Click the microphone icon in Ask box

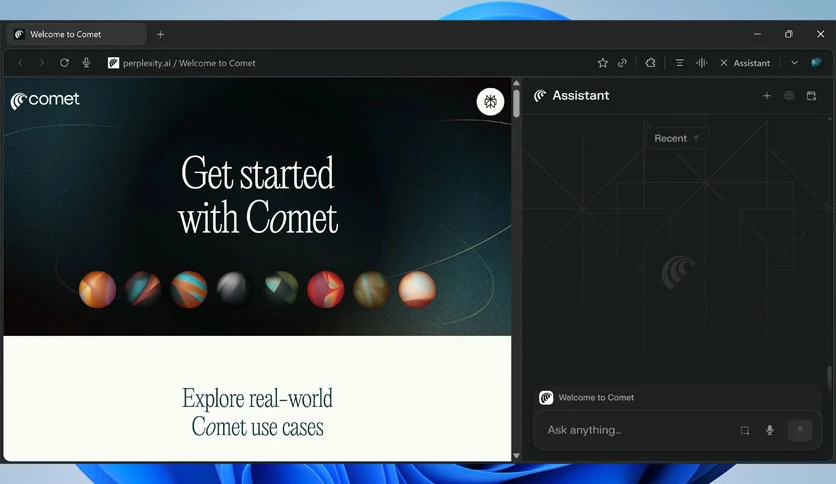(769, 430)
